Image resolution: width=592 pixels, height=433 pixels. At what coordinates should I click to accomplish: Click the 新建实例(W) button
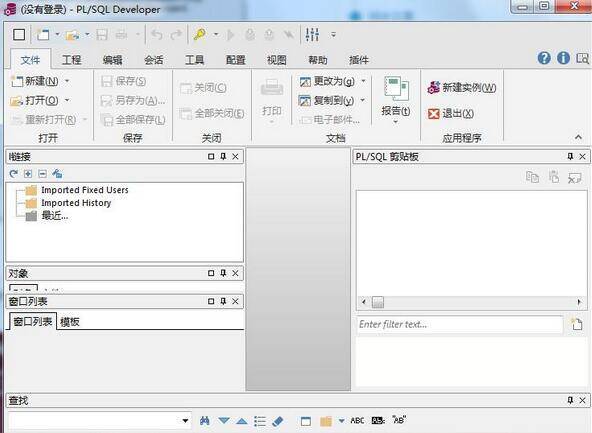pyautogui.click(x=462, y=88)
